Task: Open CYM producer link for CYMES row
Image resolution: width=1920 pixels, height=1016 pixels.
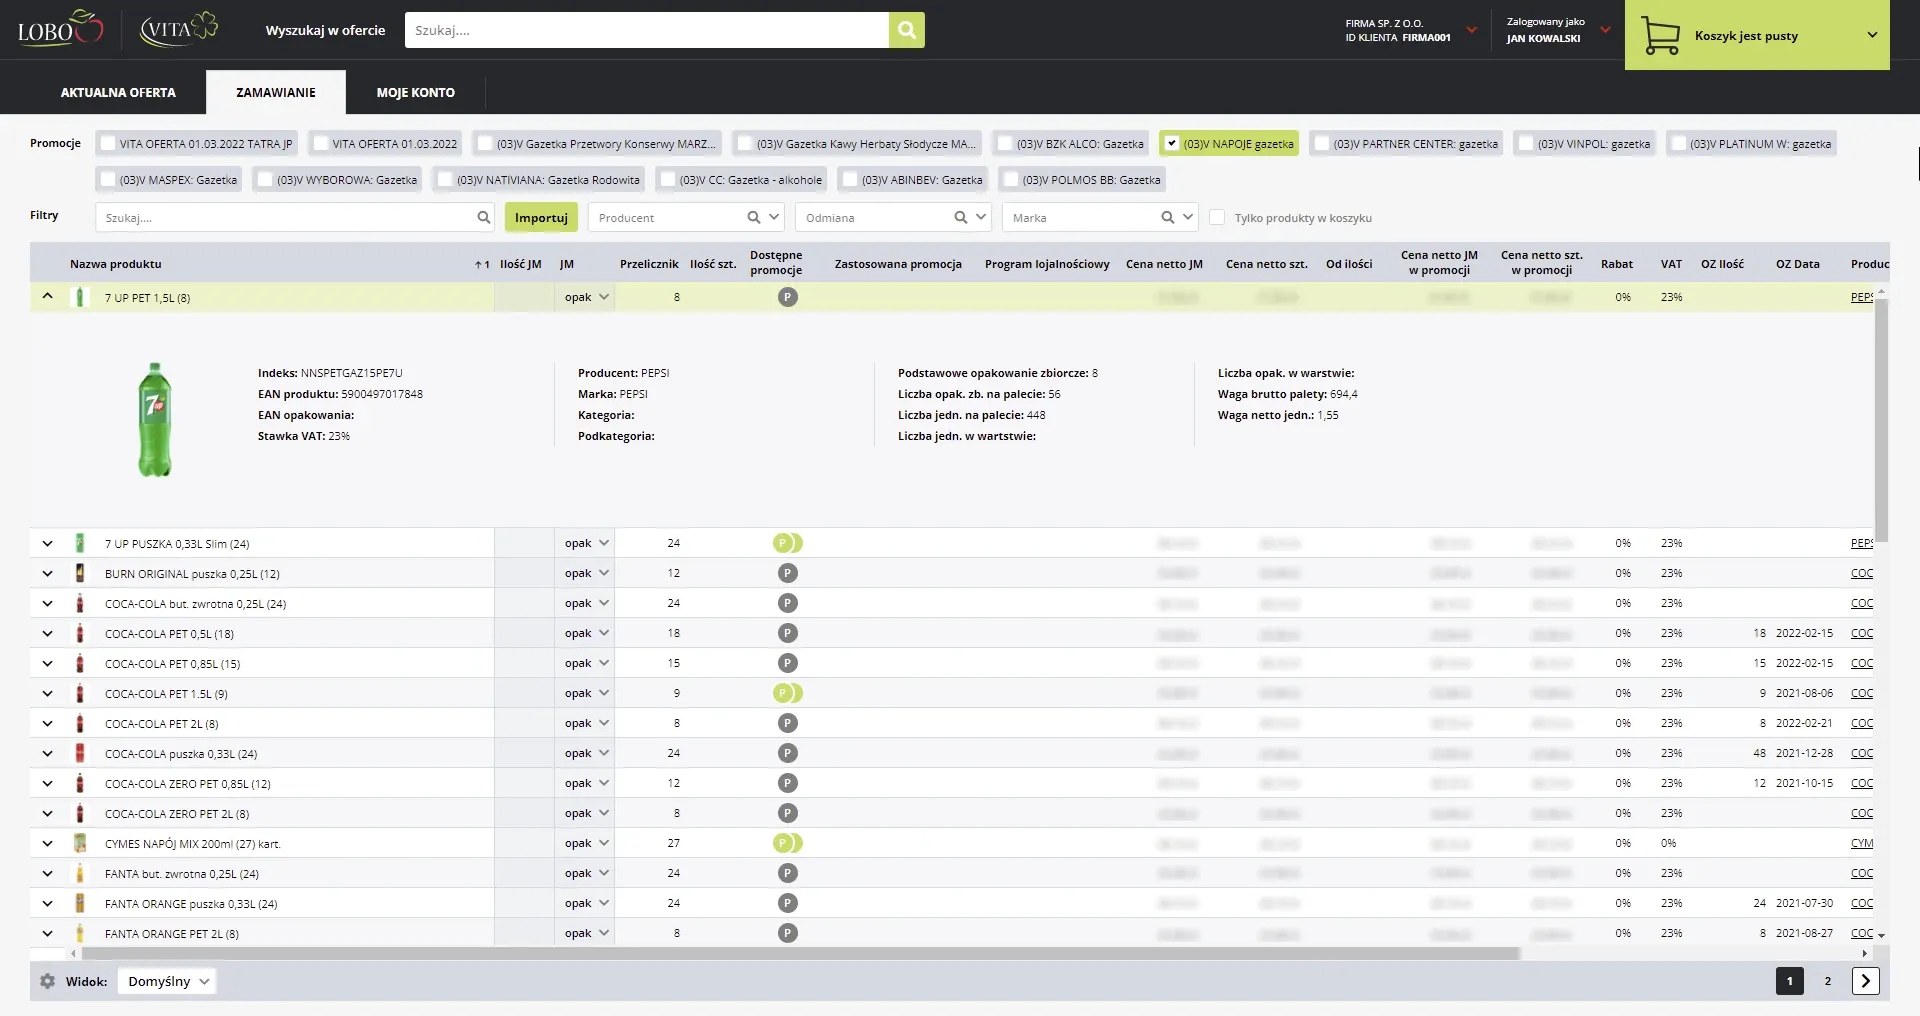Action: 1862,843
